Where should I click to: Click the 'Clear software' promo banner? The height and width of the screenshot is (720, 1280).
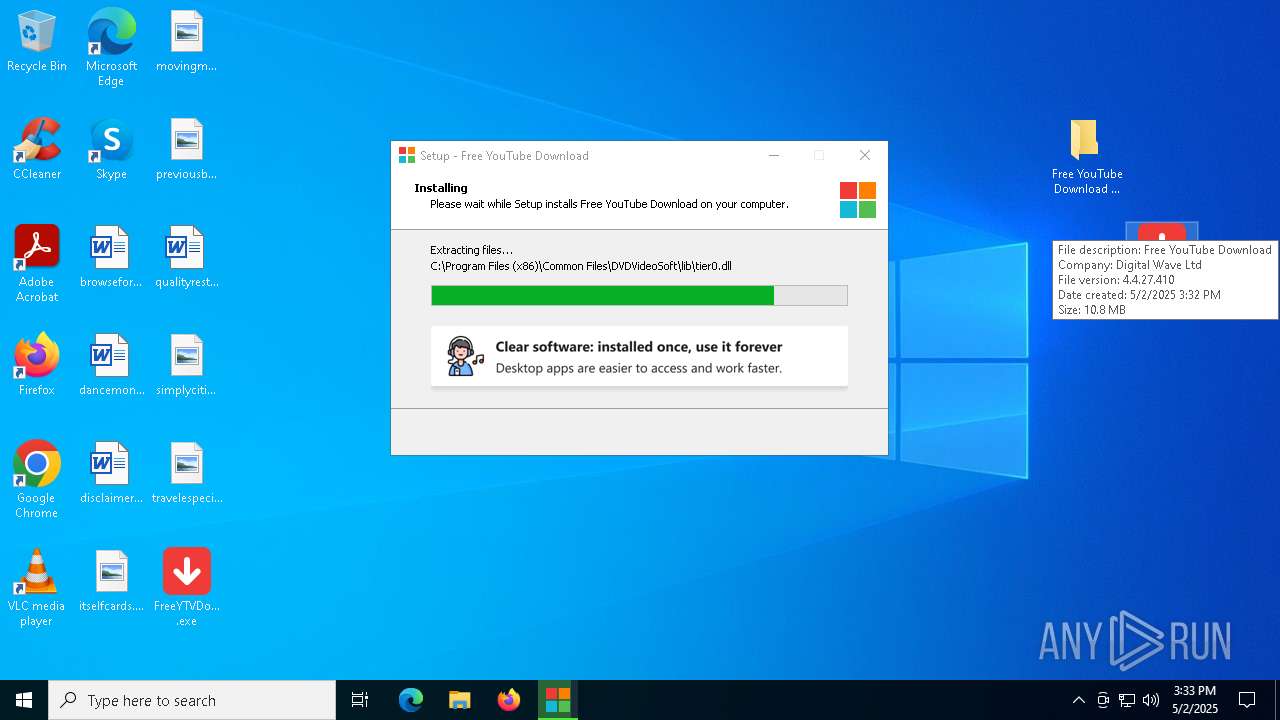pyautogui.click(x=639, y=356)
